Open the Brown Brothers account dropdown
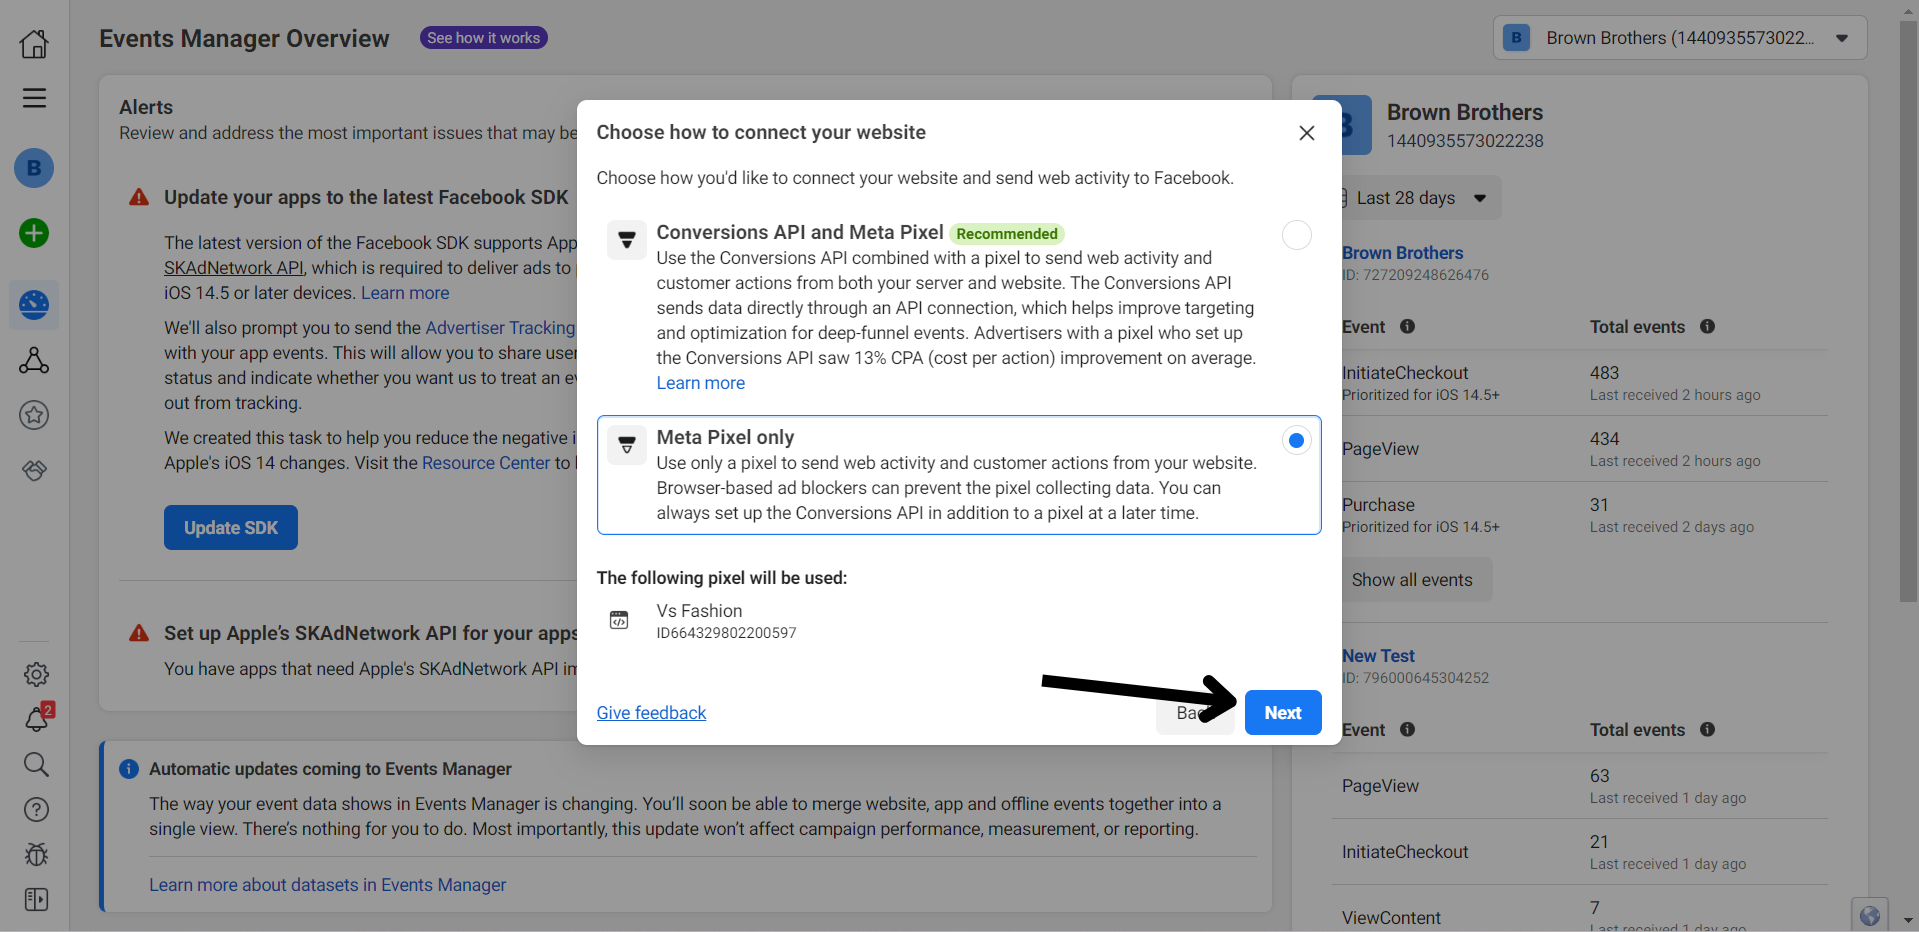This screenshot has height=932, width=1919. click(1680, 38)
